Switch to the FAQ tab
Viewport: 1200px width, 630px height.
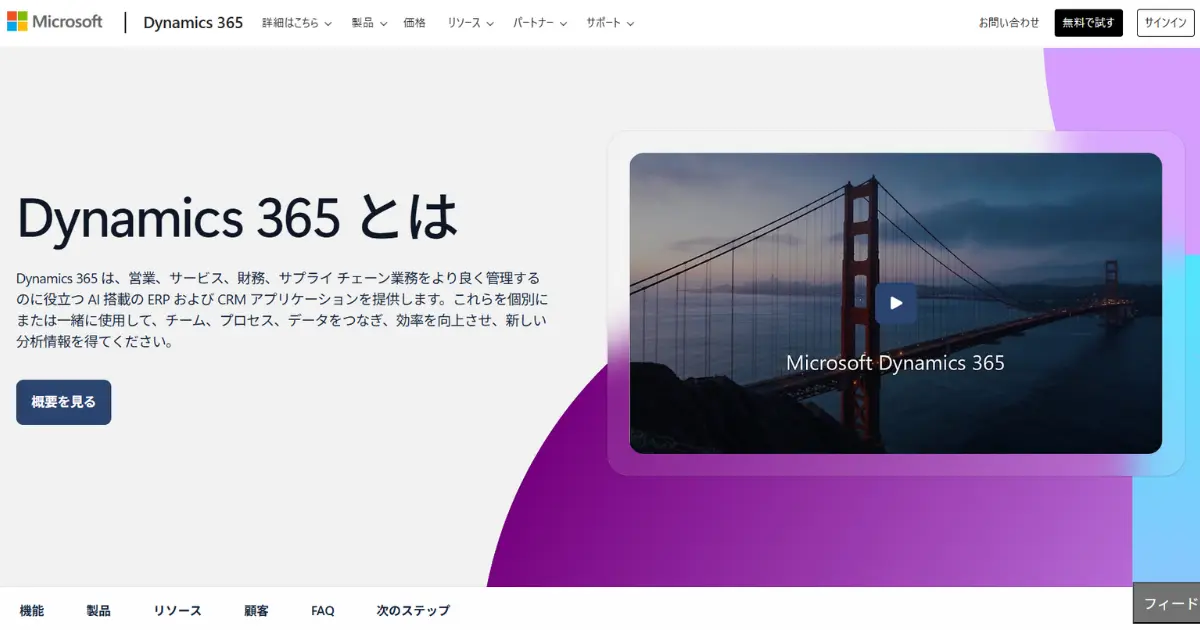point(322,610)
